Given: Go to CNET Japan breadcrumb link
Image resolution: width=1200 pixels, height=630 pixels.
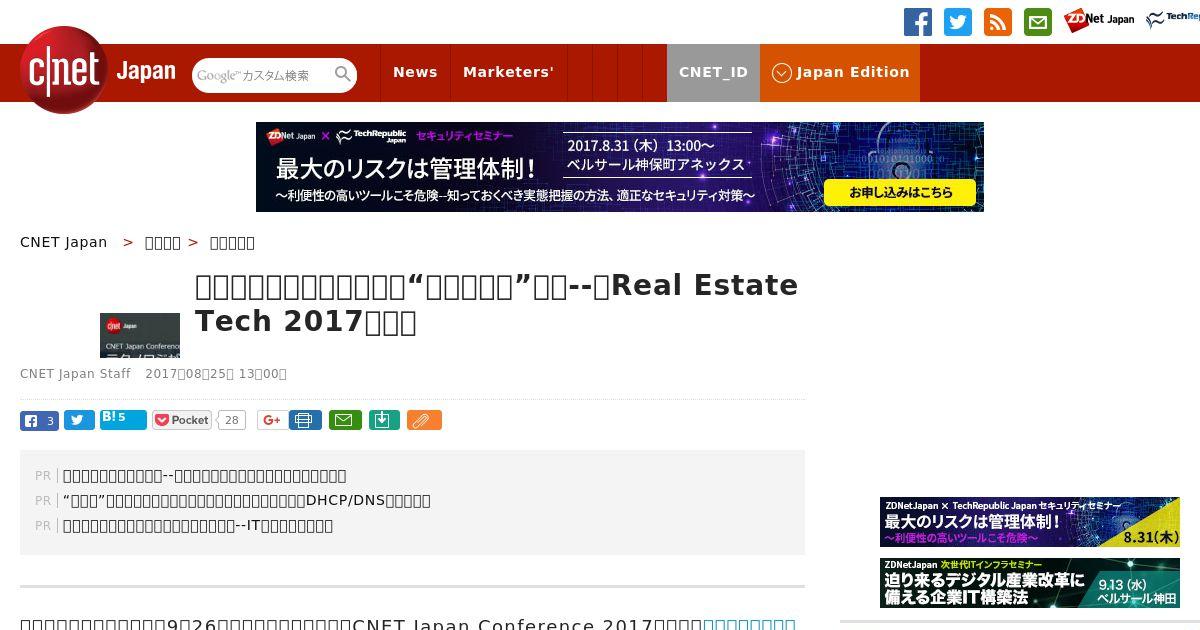Looking at the screenshot, I should tap(64, 242).
